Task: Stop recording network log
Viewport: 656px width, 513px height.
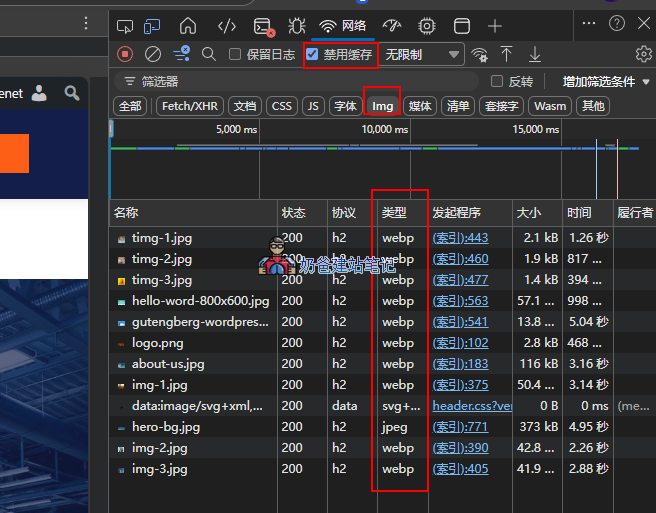Action: pos(125,55)
